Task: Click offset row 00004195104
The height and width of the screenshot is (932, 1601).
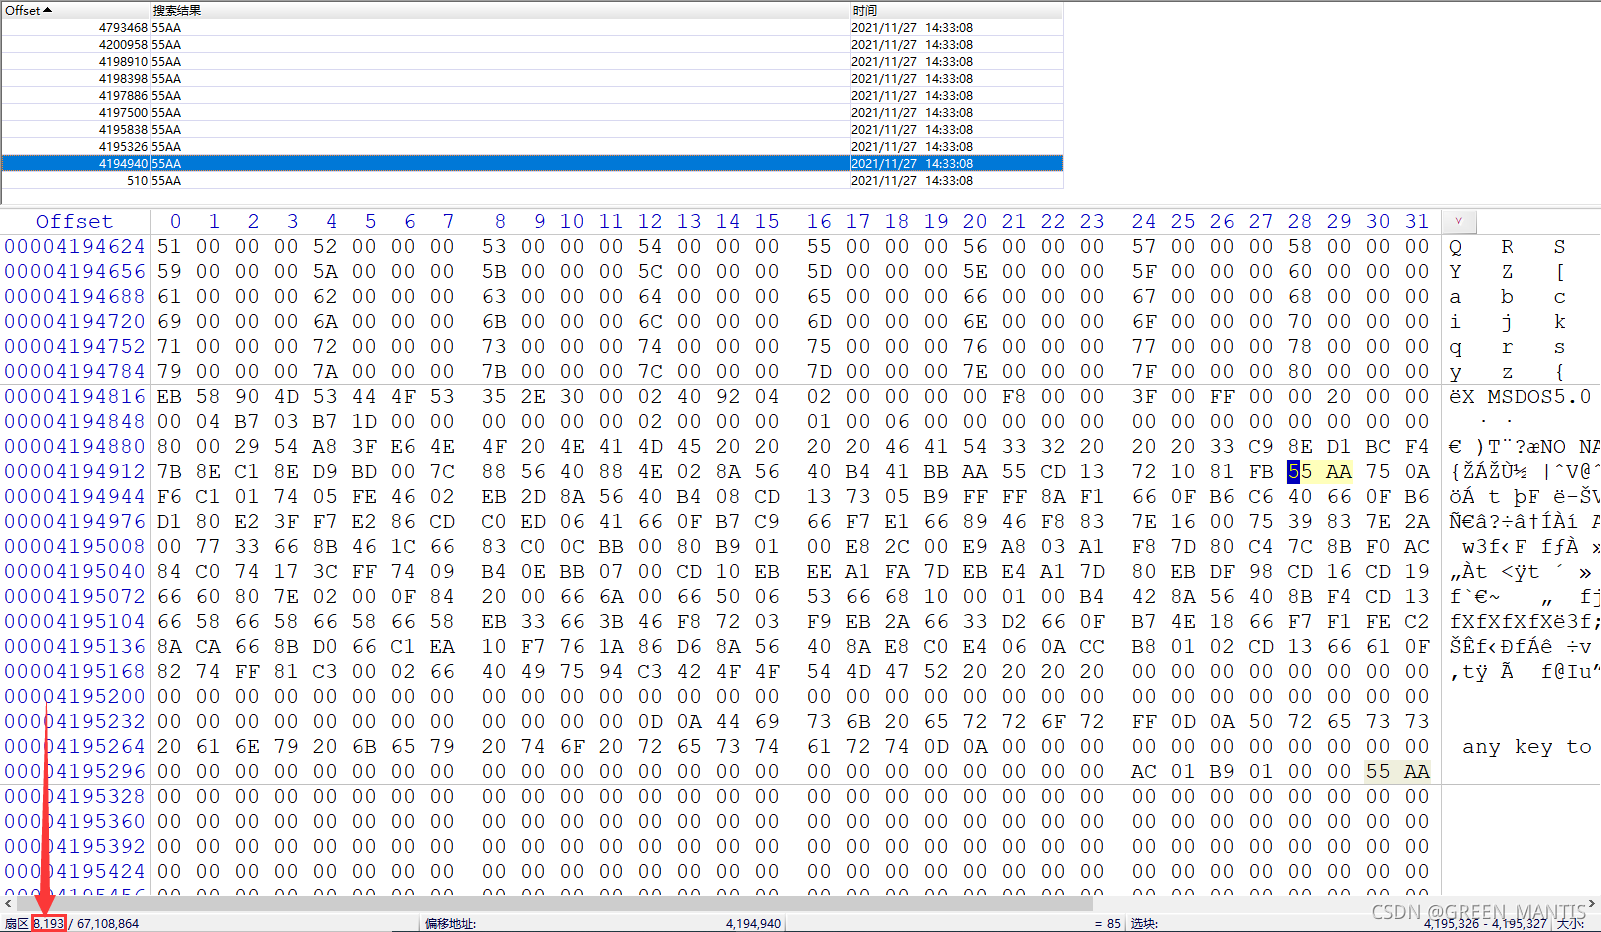Action: point(75,621)
